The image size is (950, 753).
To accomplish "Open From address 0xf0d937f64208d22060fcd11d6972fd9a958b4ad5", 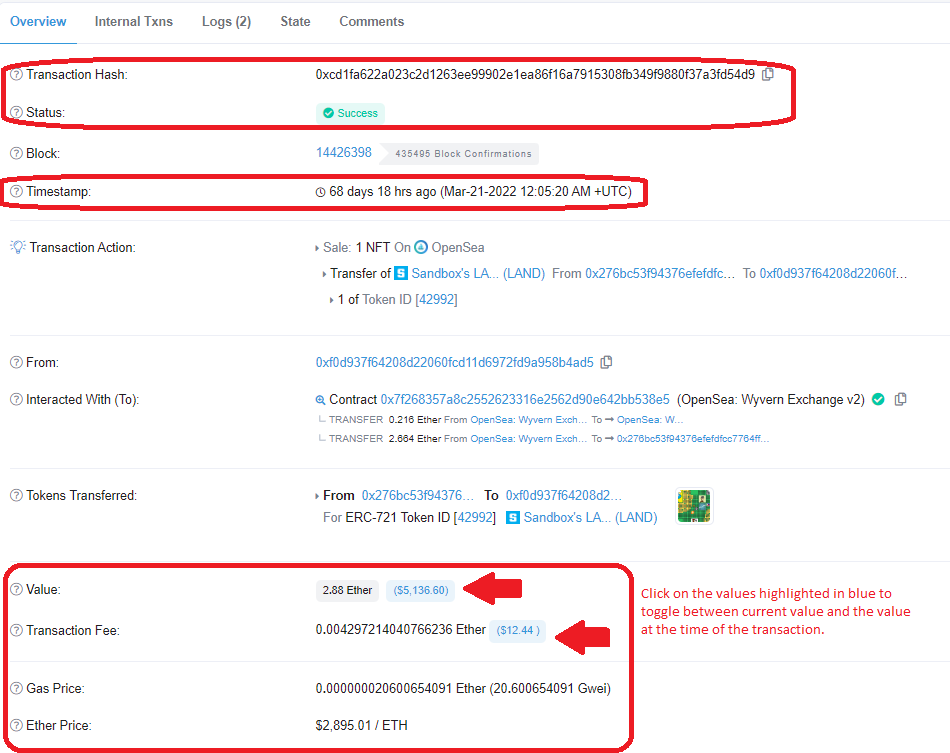I will pyautogui.click(x=454, y=362).
